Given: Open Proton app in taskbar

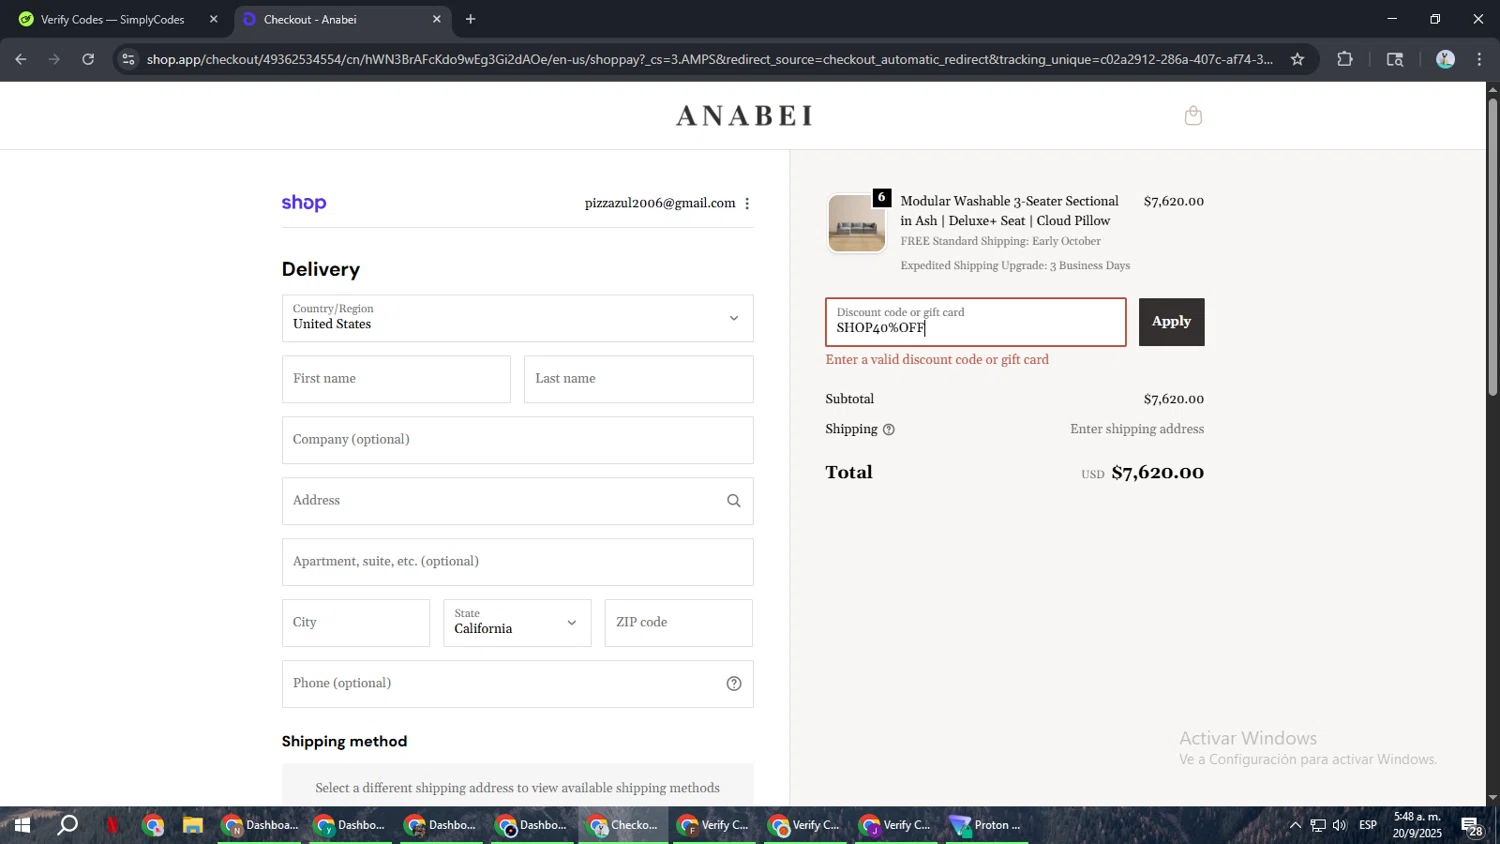Looking at the screenshot, I should click(x=986, y=826).
